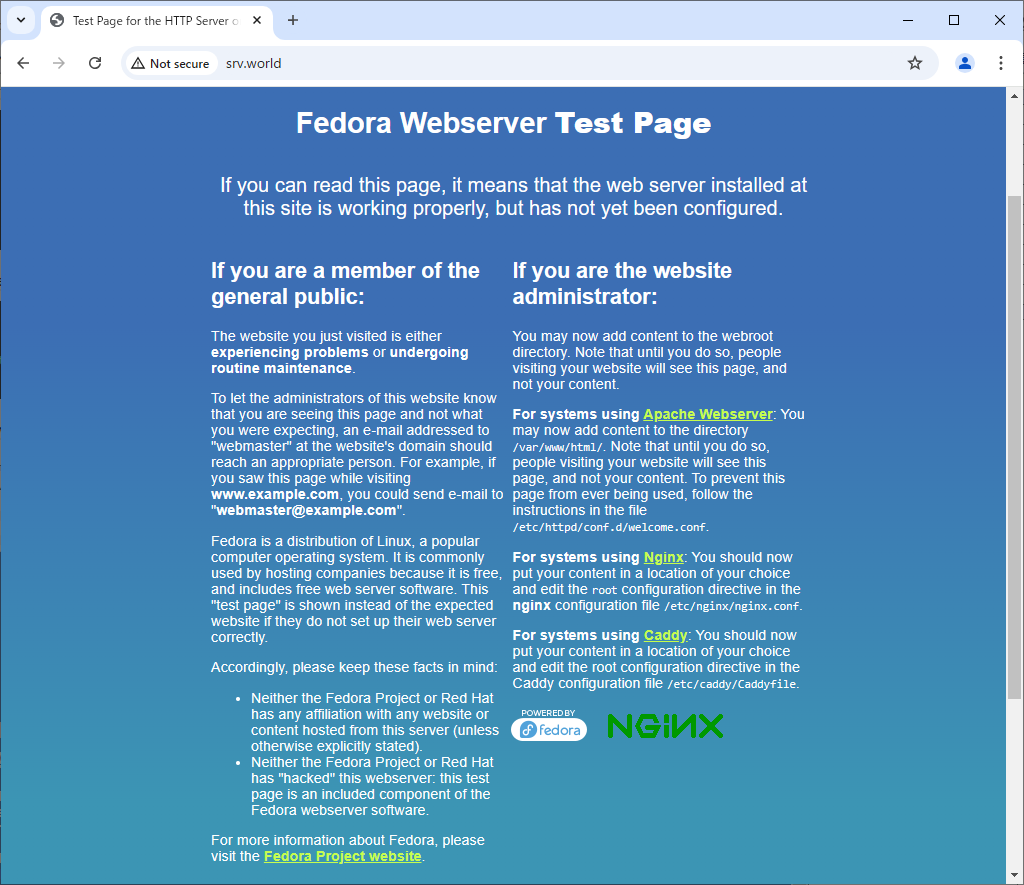This screenshot has height=885, width=1024.
Task: Open a new tab with plus button
Action: (x=293, y=20)
